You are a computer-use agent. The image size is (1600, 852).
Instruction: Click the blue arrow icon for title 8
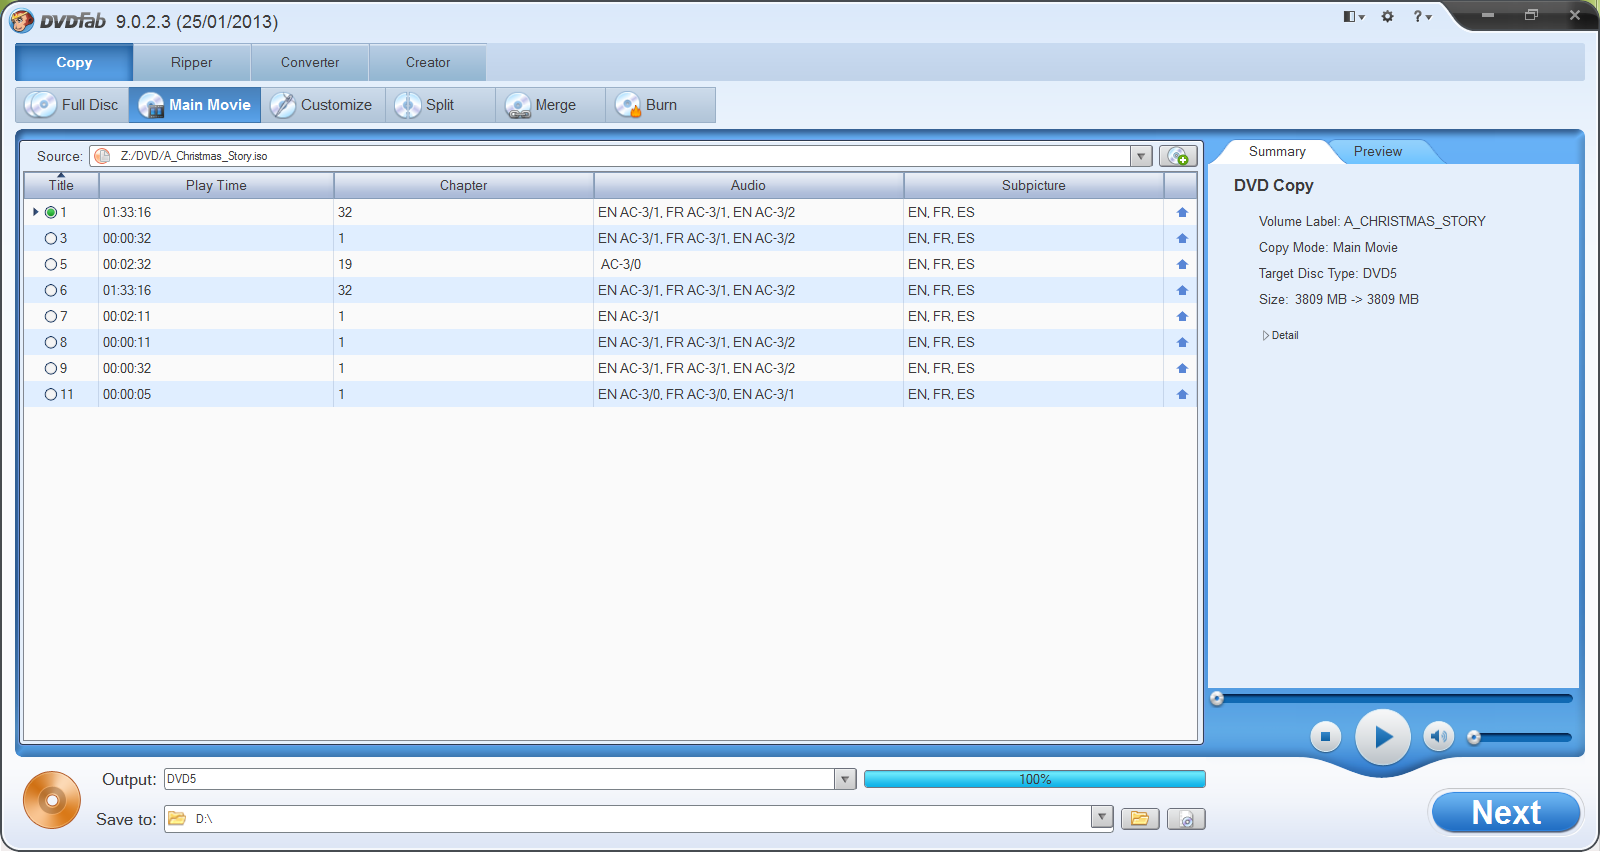[x=1182, y=342]
